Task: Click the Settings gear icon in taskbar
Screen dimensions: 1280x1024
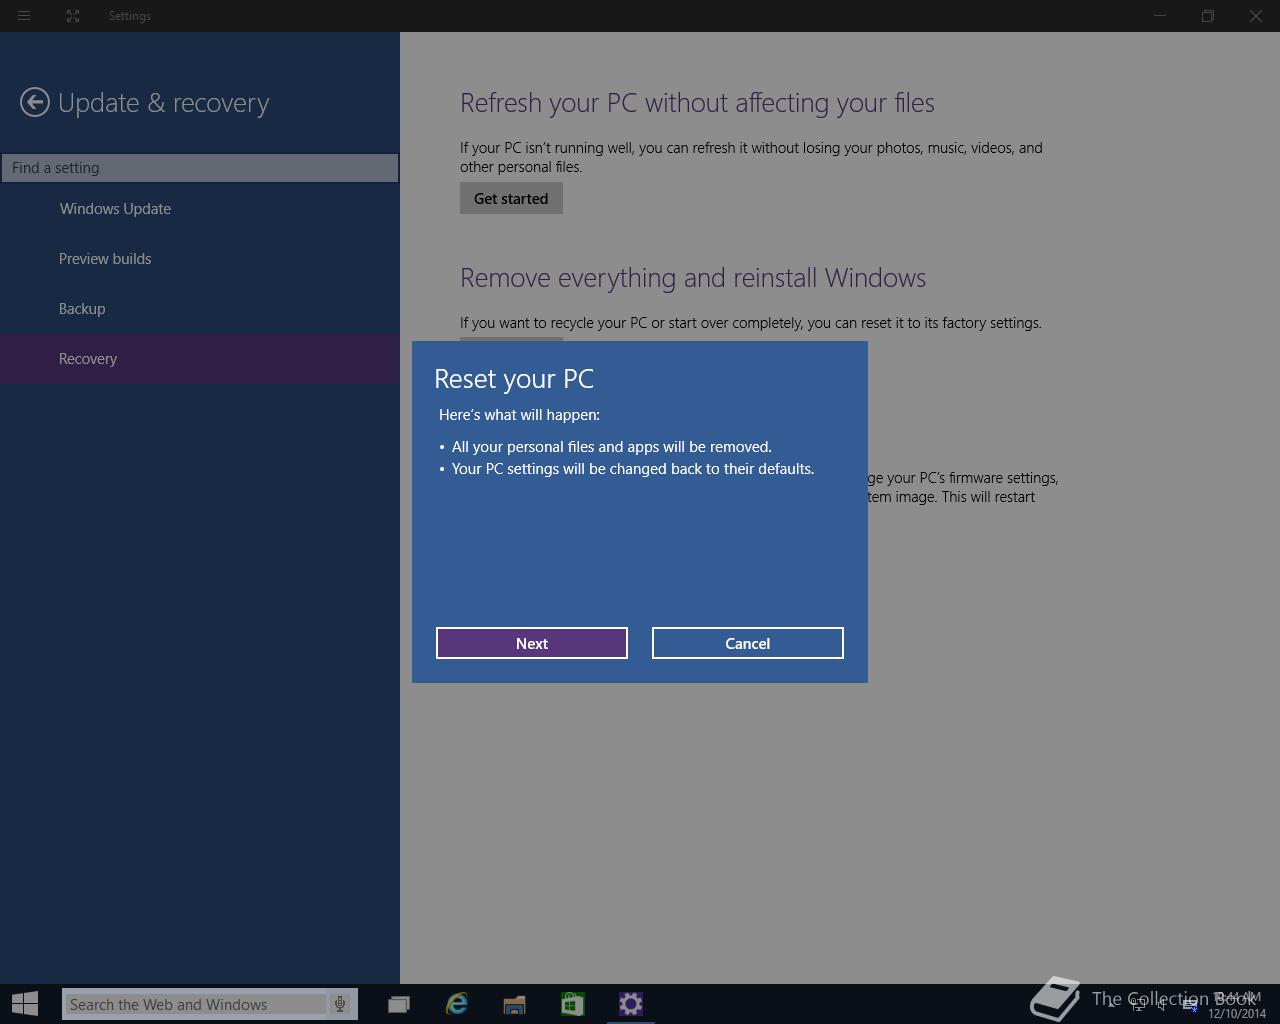Action: [630, 1004]
